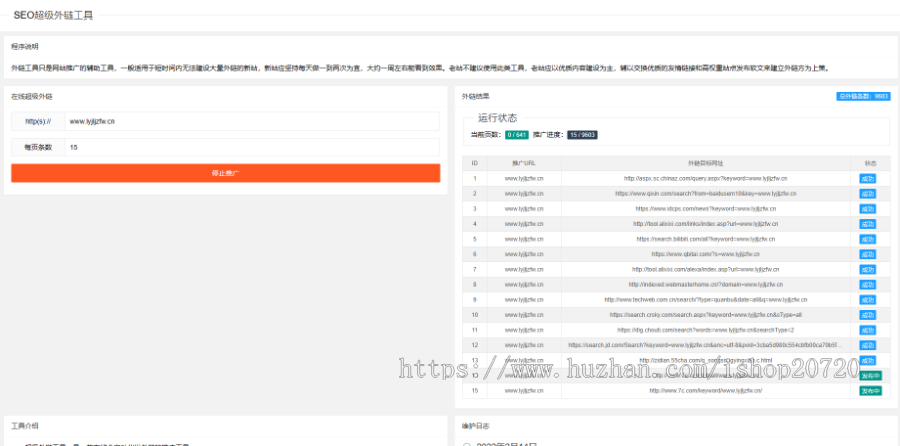Click the 状态 column header

click(870, 164)
